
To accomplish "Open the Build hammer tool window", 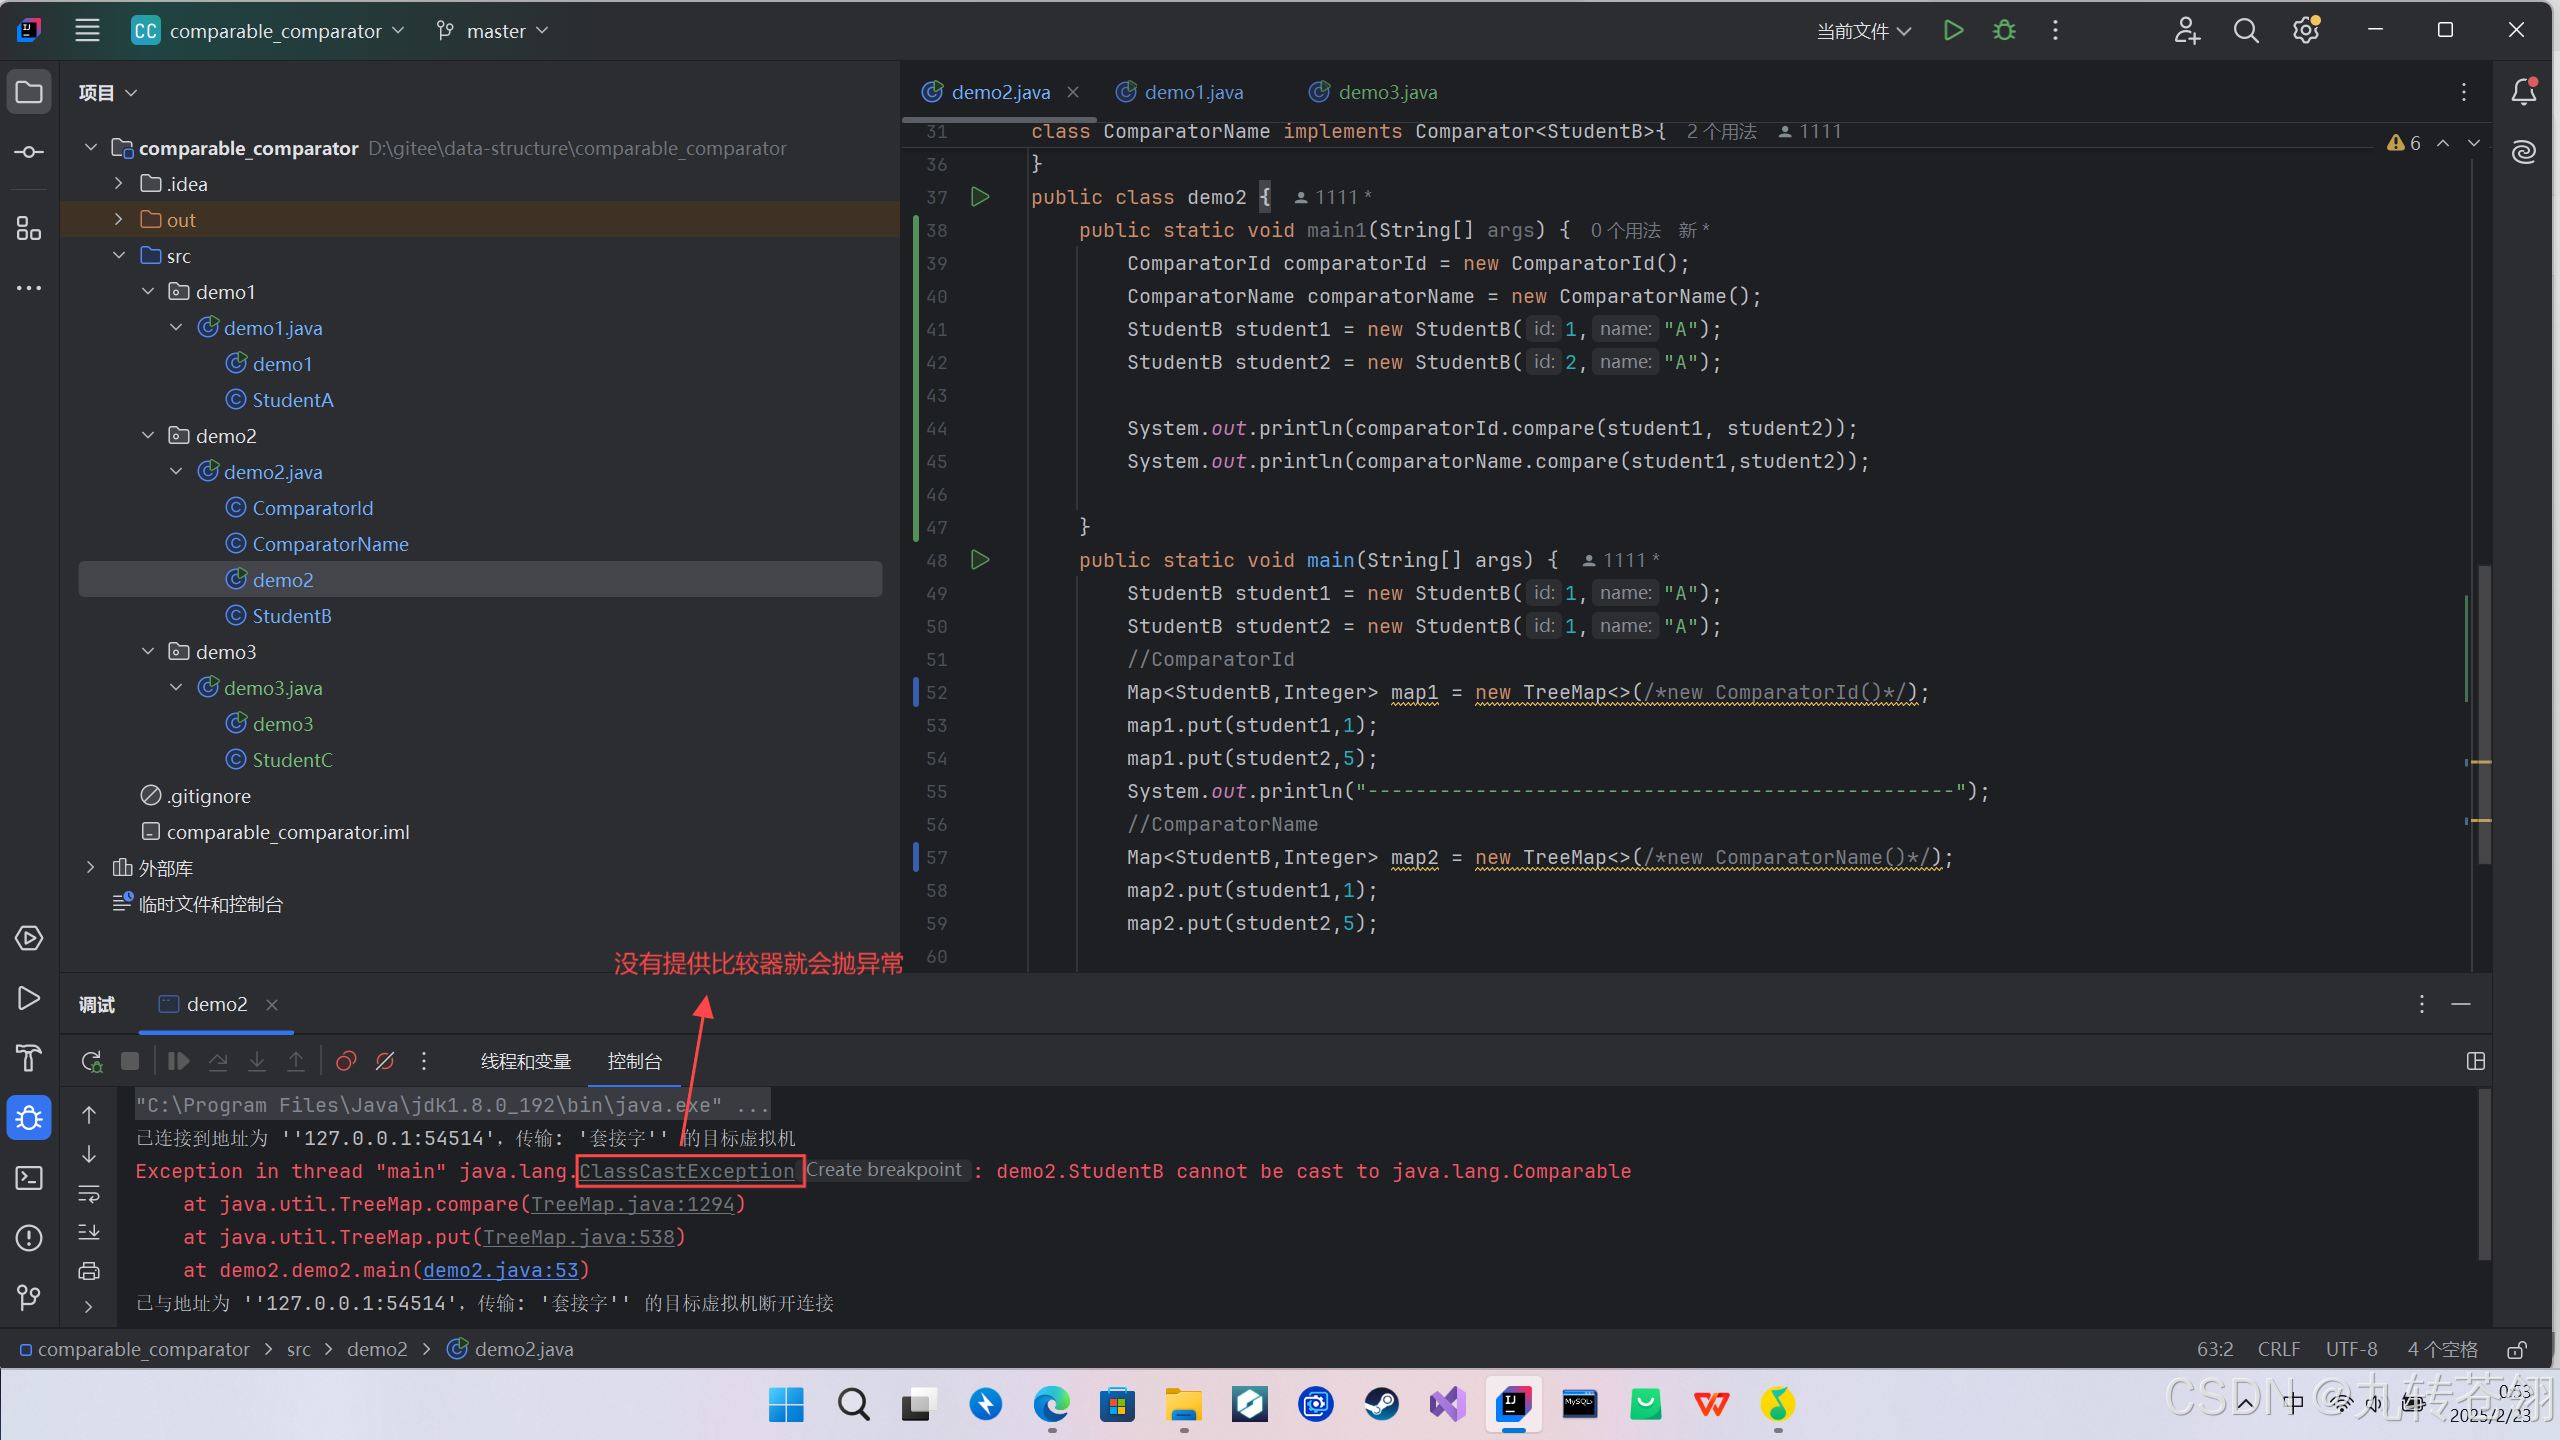I will pos(29,1058).
